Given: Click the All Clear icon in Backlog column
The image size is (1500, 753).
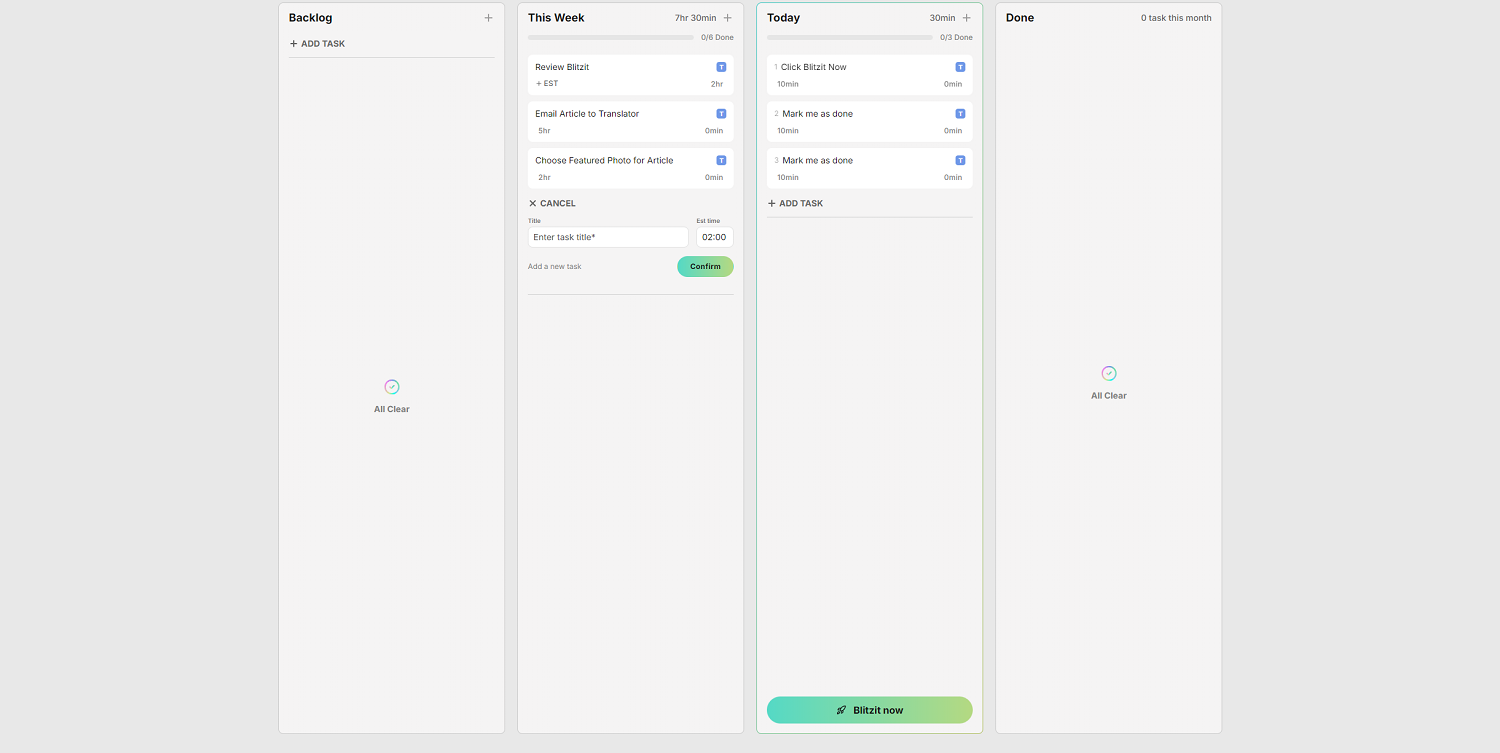Looking at the screenshot, I should tap(391, 386).
